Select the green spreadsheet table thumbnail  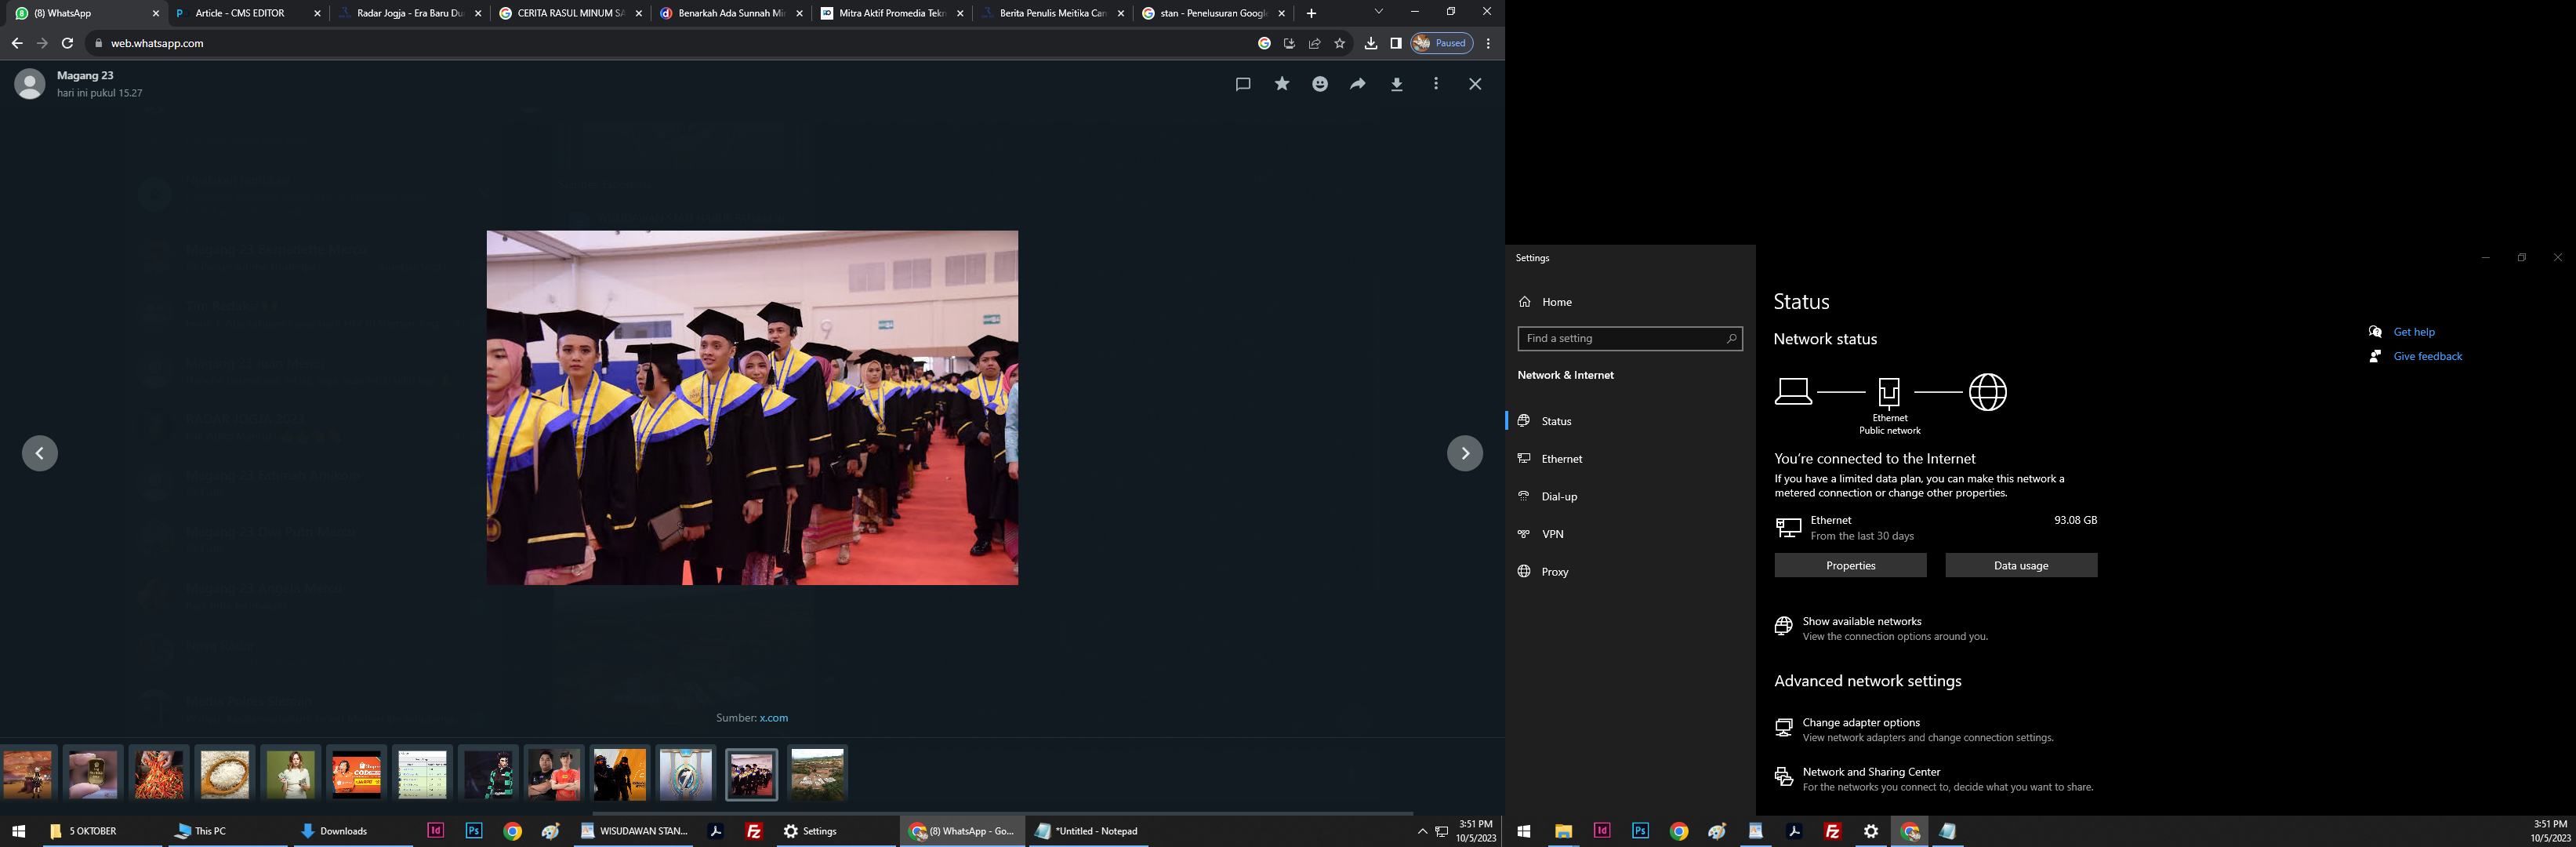point(422,774)
